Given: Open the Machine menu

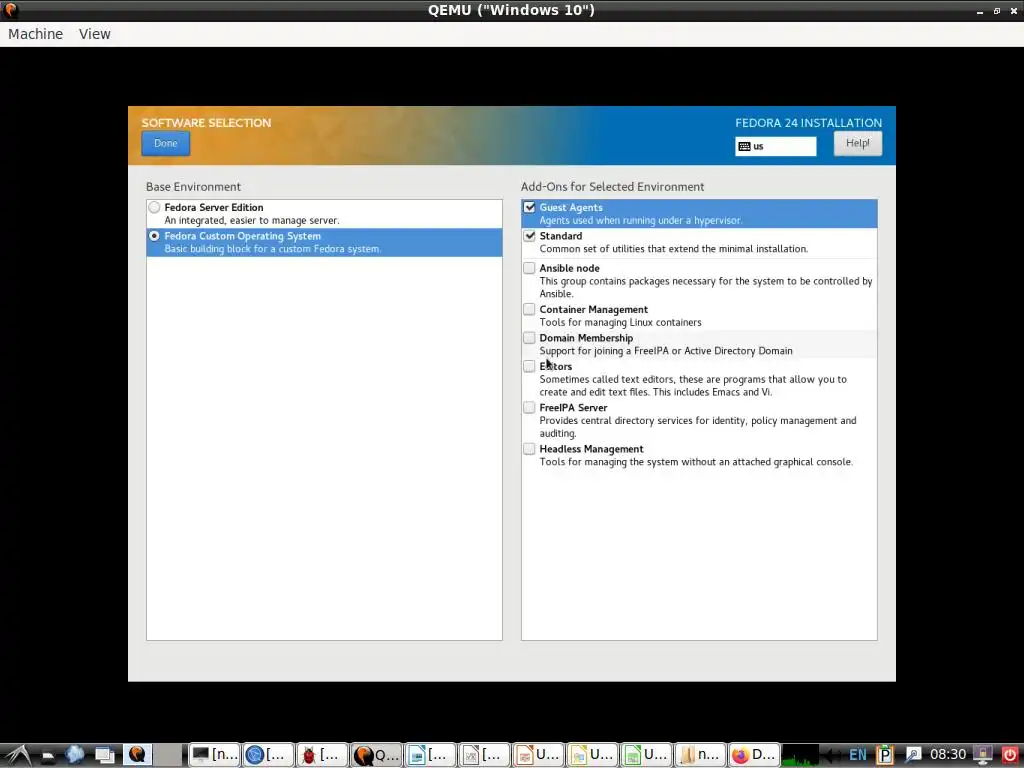Looking at the screenshot, I should (35, 34).
